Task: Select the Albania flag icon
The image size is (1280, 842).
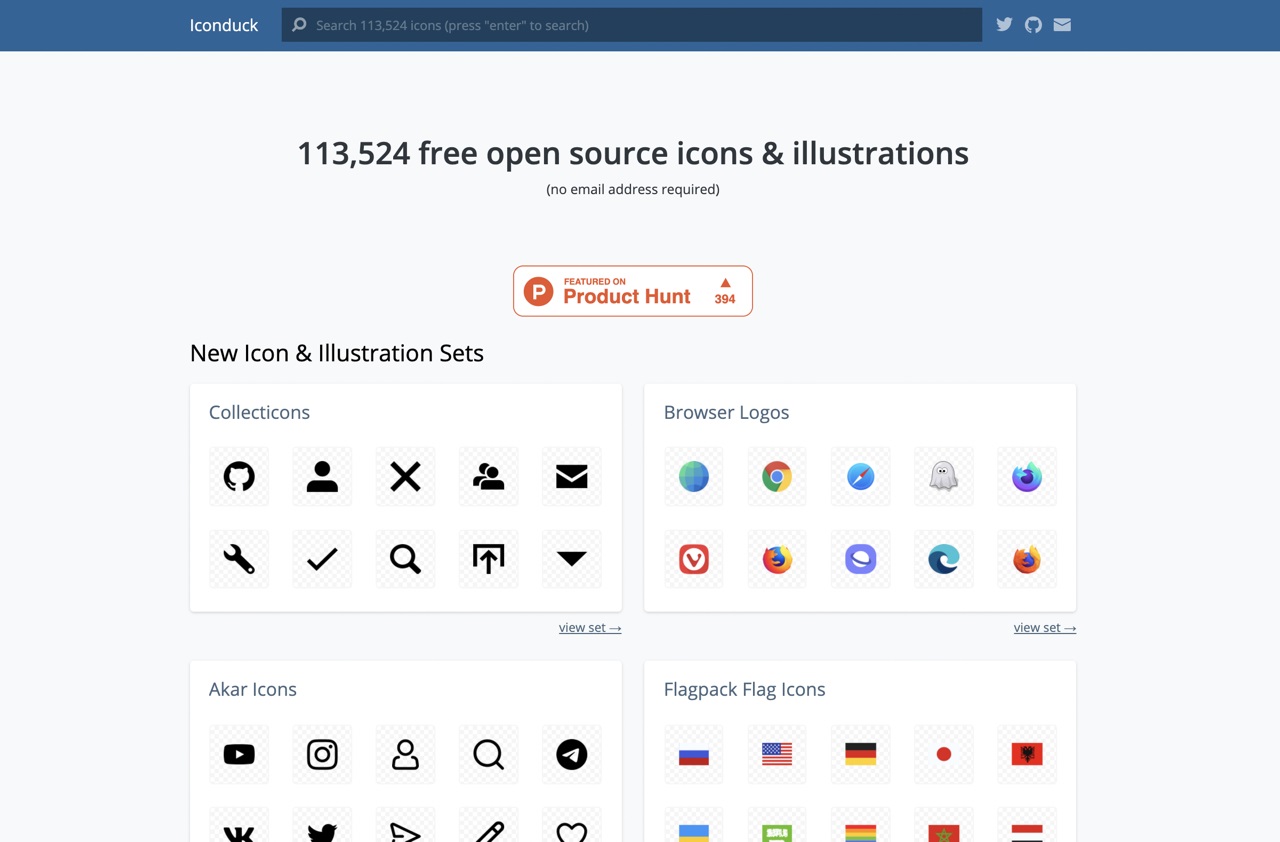Action: click(1027, 754)
